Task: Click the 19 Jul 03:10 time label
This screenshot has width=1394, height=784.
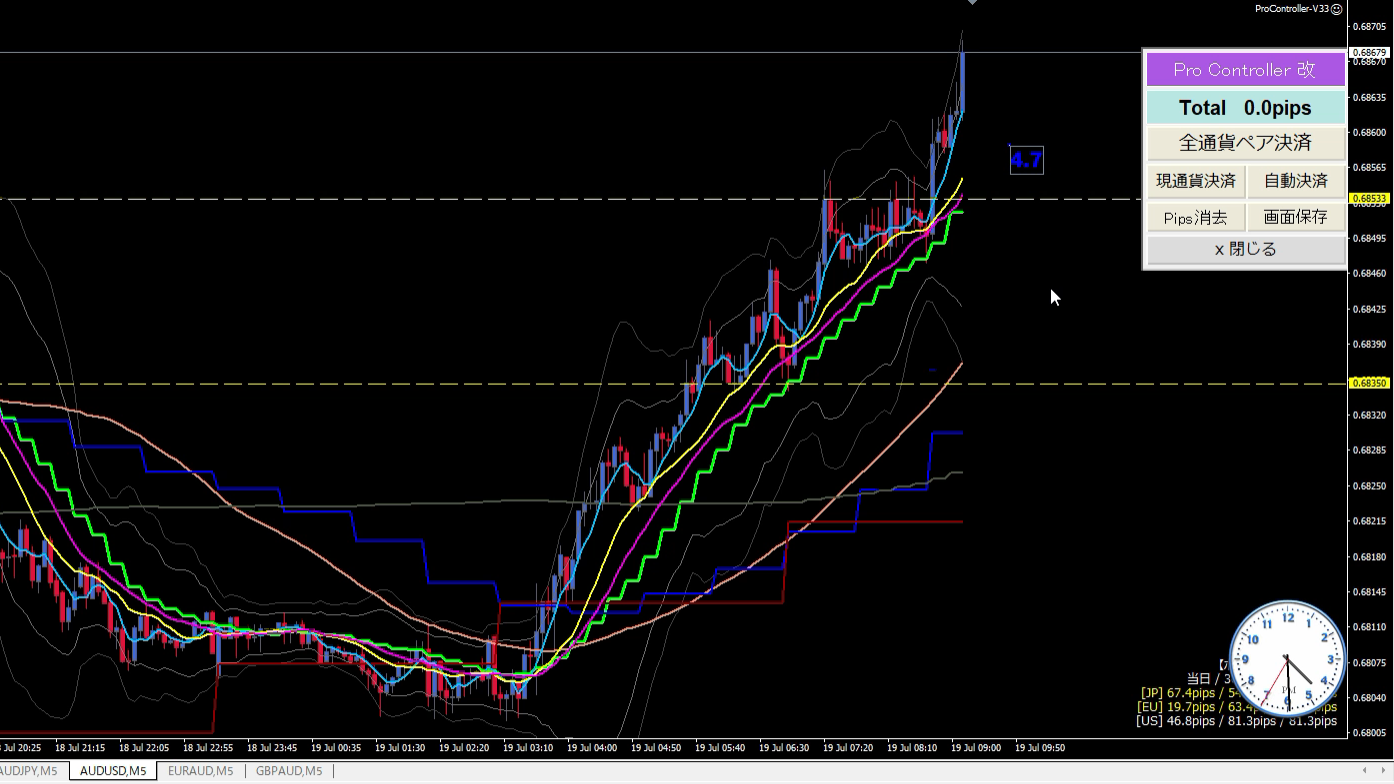Action: tap(528, 747)
